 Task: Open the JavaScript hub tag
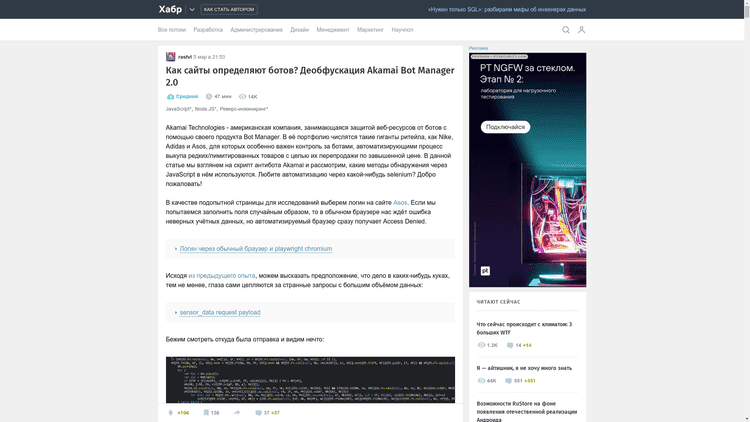point(178,109)
